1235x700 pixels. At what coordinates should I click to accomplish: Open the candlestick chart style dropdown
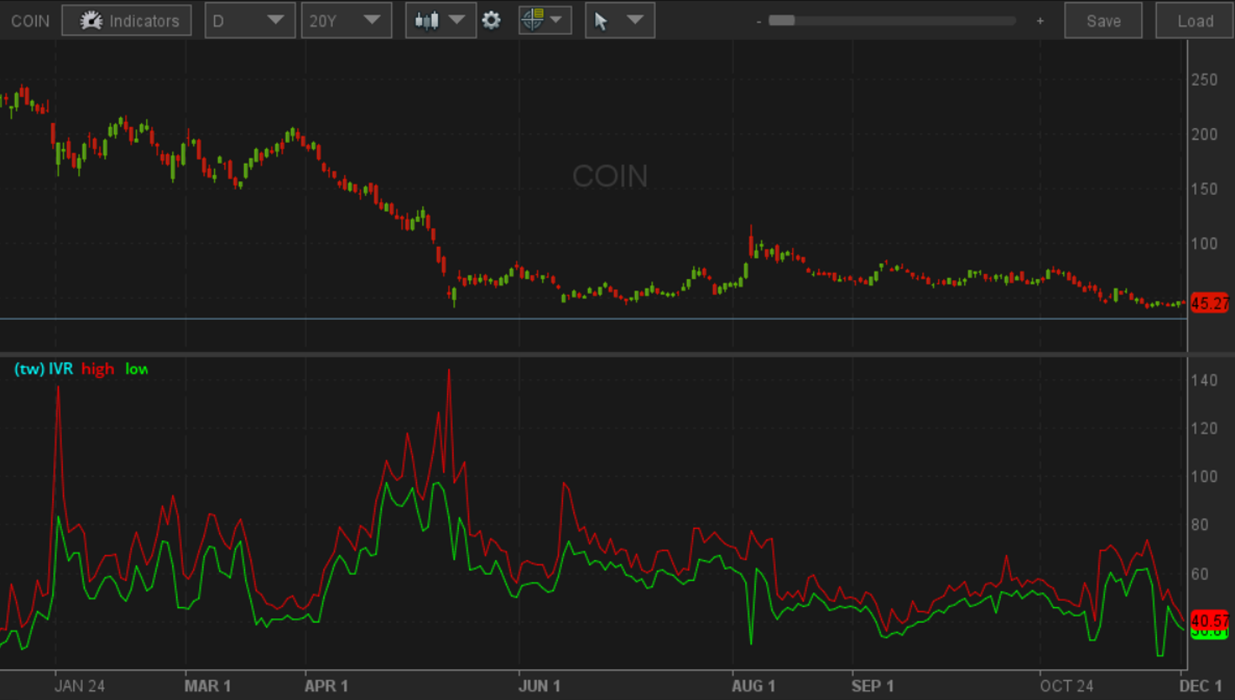coord(440,20)
